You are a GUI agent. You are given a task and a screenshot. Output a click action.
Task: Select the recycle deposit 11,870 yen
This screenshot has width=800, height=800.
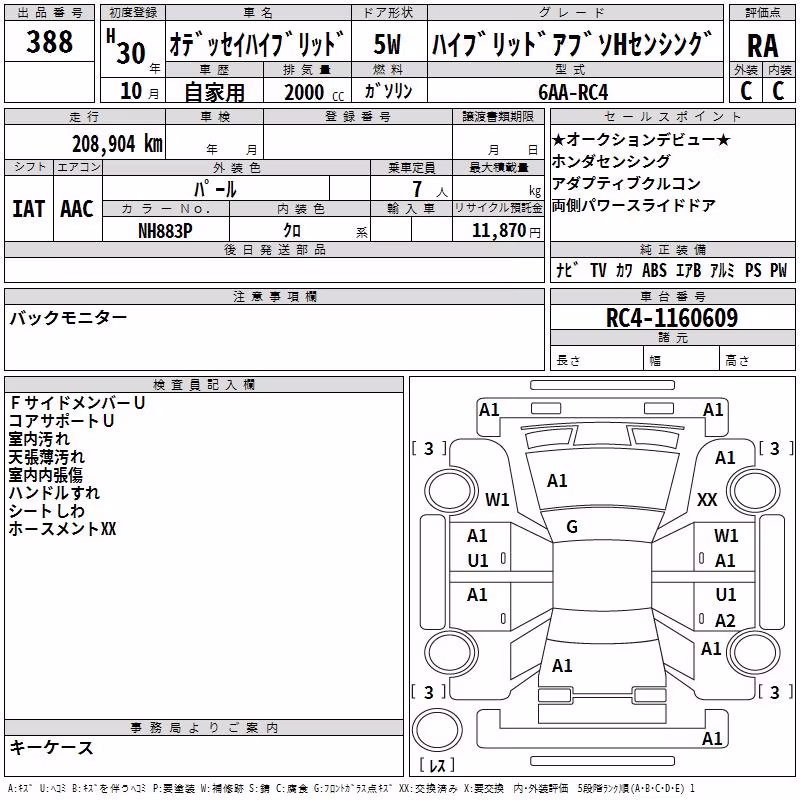pos(506,231)
